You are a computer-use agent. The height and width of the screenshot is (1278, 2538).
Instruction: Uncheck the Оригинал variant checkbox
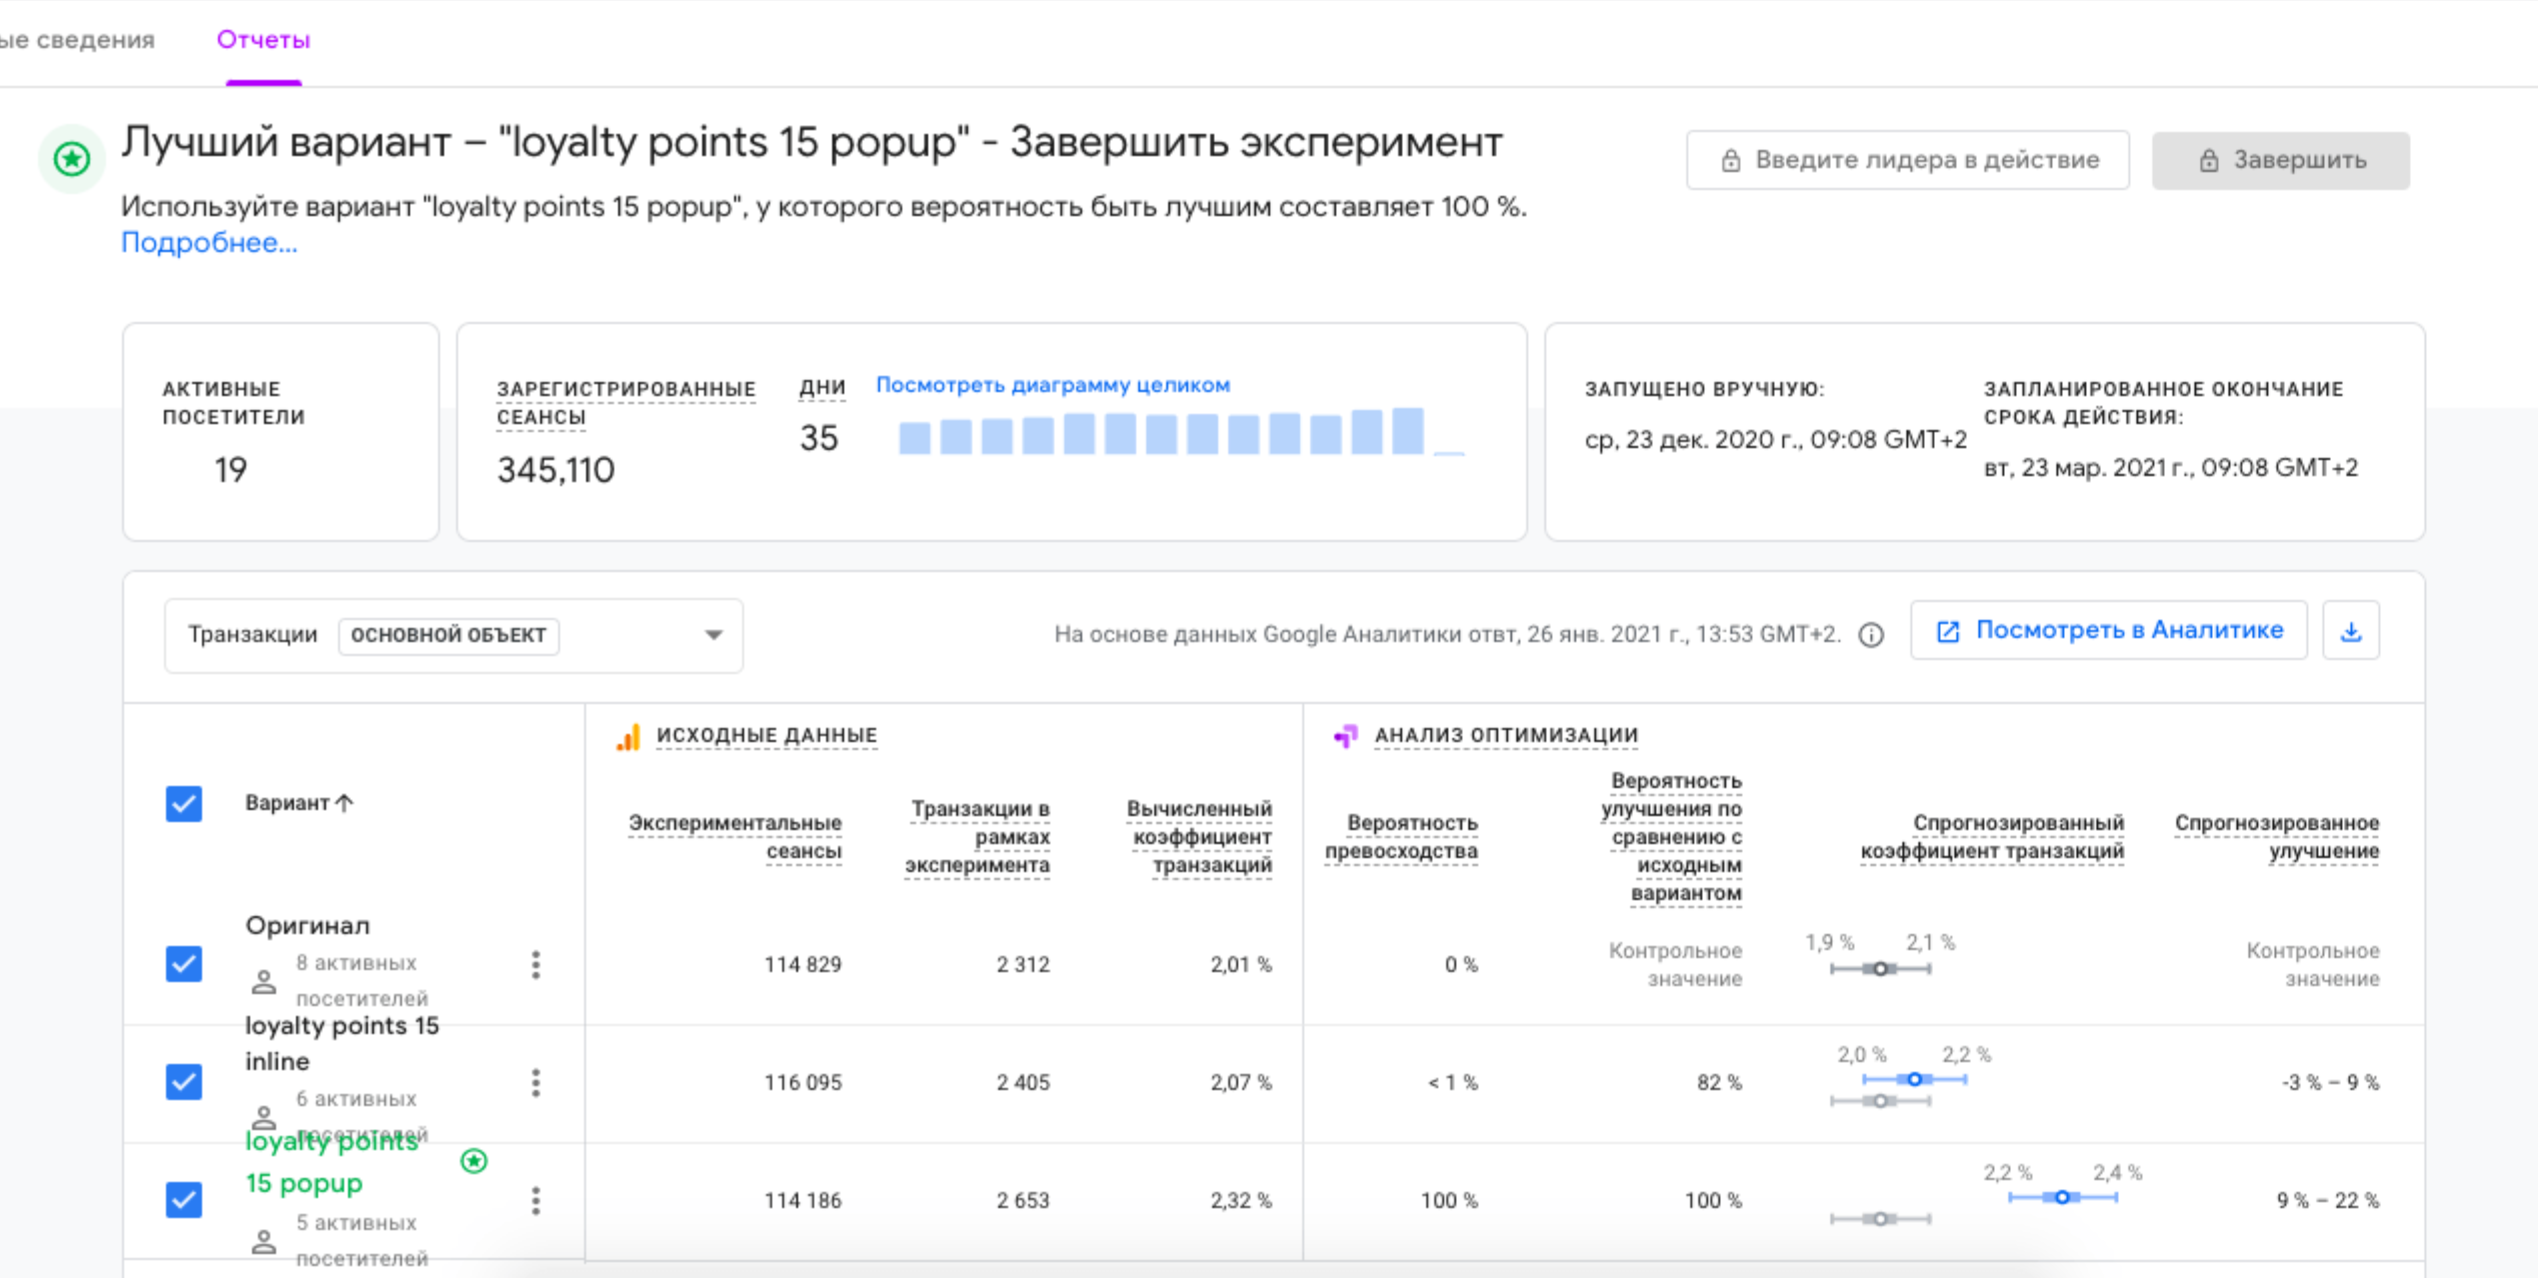[x=184, y=964]
